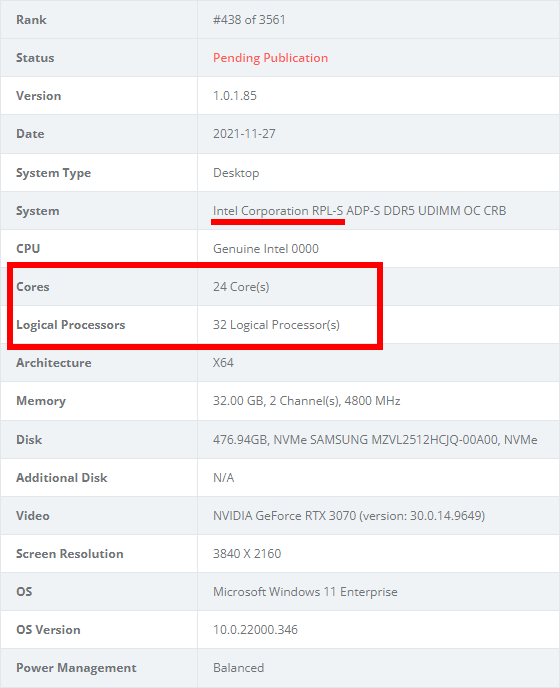This screenshot has height=688, width=560.
Task: Click the Microsoft Windows 11 Enterprise value
Action: [x=305, y=592]
